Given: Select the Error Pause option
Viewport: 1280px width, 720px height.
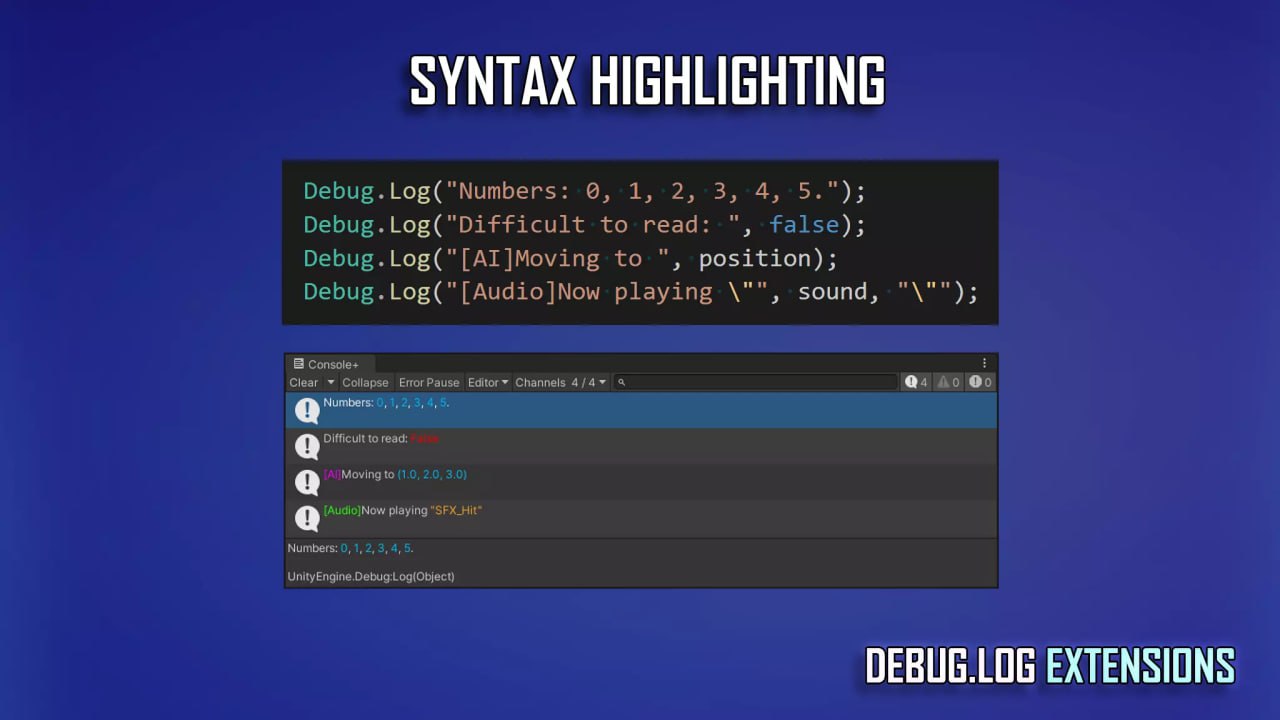Looking at the screenshot, I should pyautogui.click(x=429, y=382).
